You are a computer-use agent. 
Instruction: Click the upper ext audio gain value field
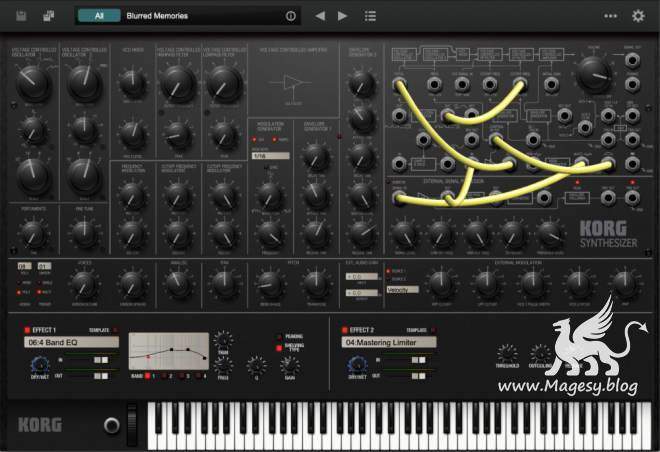tap(362, 277)
